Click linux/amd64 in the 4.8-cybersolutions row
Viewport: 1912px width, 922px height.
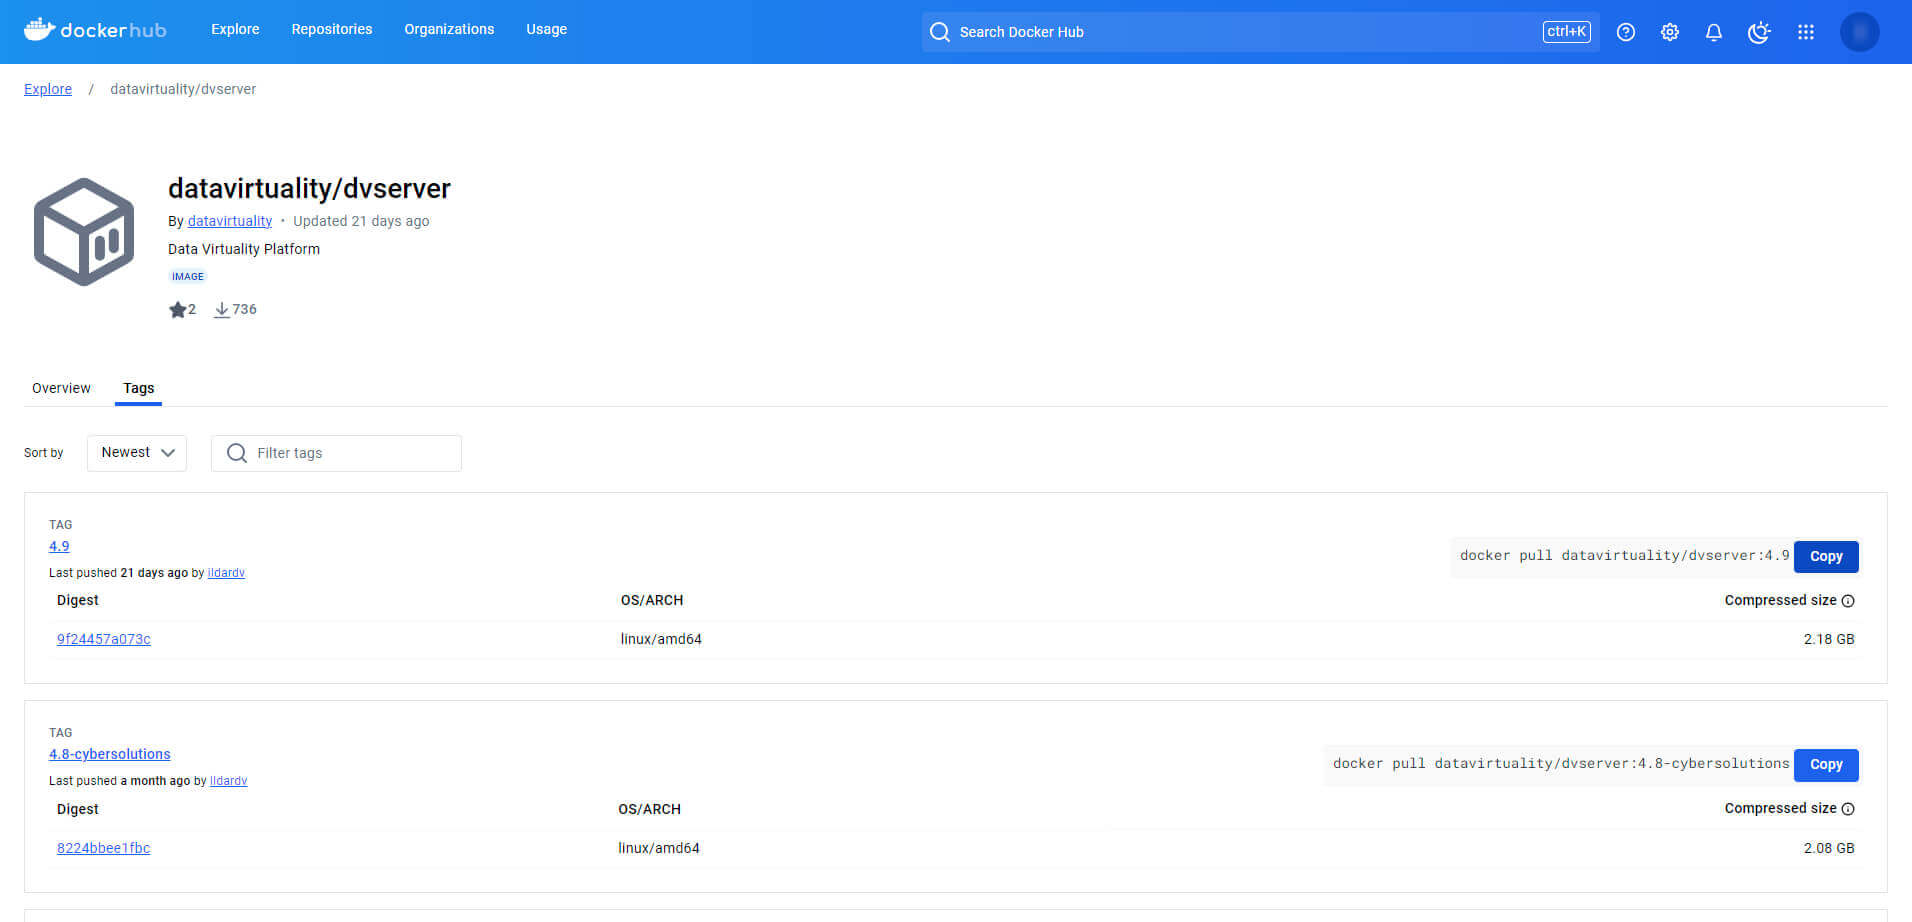tap(659, 848)
